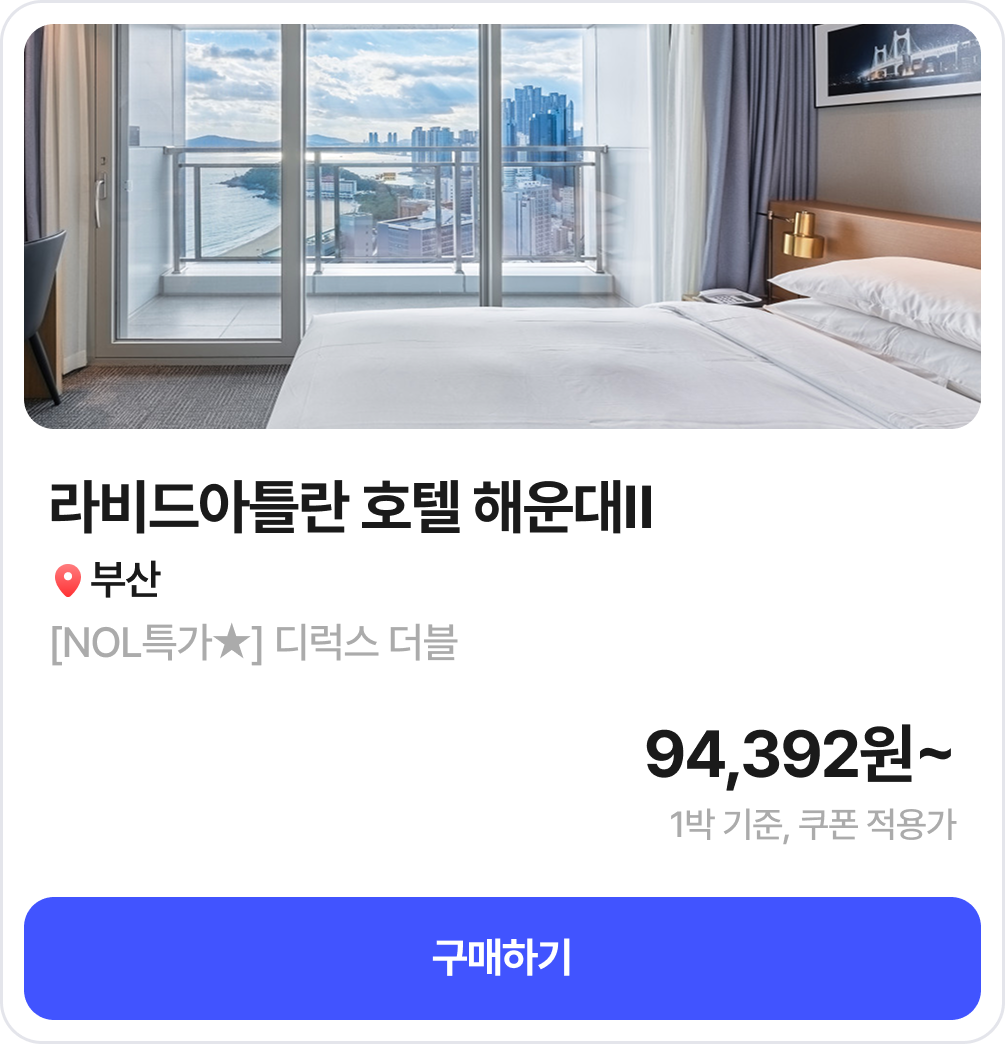Click the red location pin icon

pos(67,581)
